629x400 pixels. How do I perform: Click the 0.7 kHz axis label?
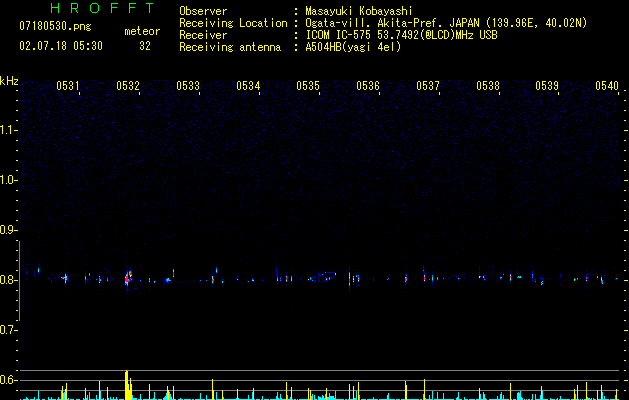(8, 330)
